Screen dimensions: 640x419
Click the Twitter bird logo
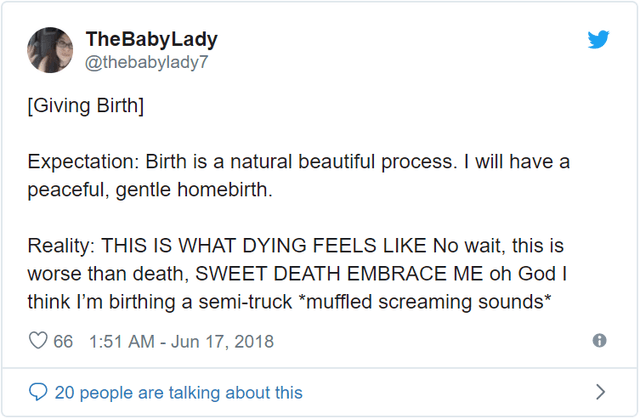click(598, 39)
